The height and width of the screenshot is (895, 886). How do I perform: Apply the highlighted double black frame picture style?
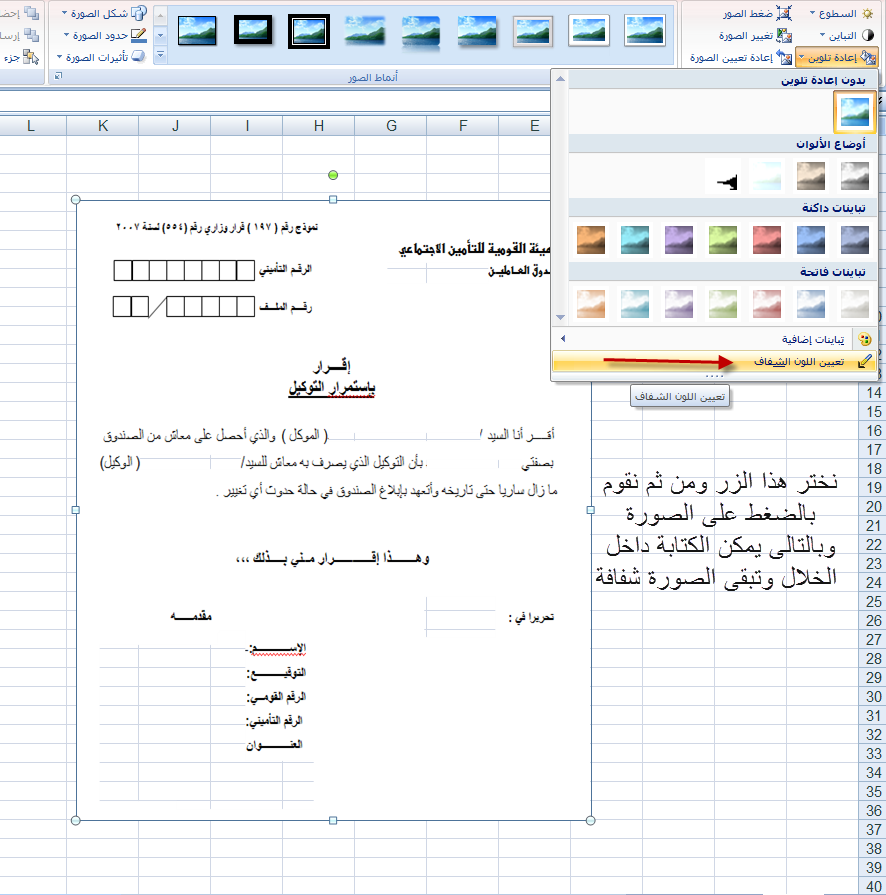coord(309,31)
